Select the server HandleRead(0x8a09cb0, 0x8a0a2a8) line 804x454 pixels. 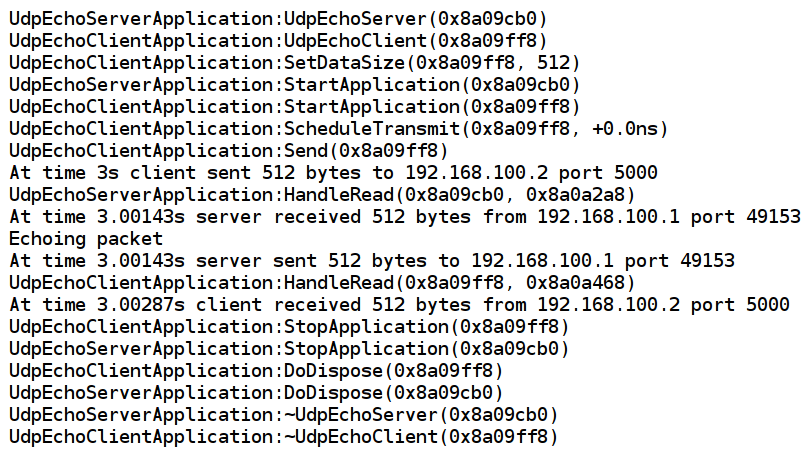(322, 194)
